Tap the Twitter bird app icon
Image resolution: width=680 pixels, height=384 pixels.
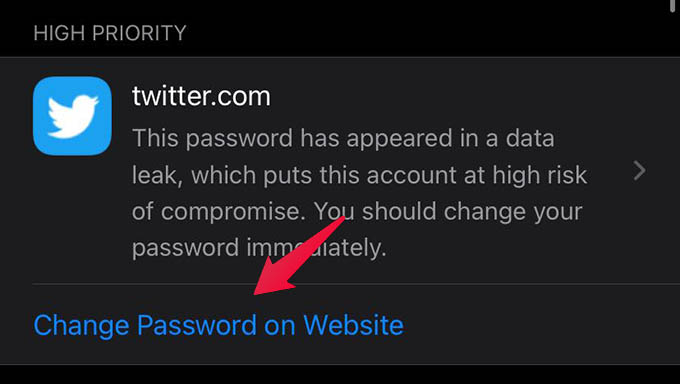(72, 116)
